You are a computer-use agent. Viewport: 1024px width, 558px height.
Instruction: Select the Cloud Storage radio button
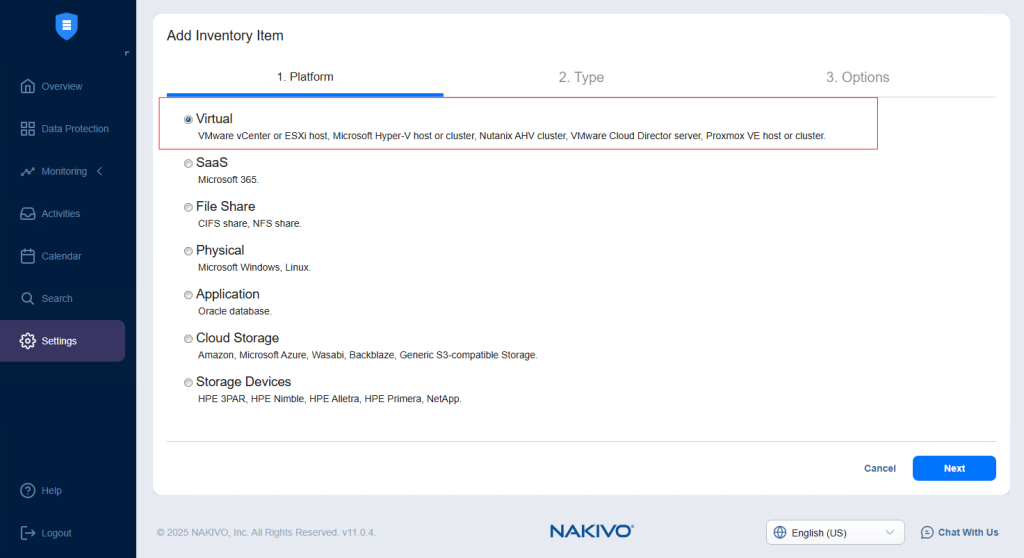point(188,338)
